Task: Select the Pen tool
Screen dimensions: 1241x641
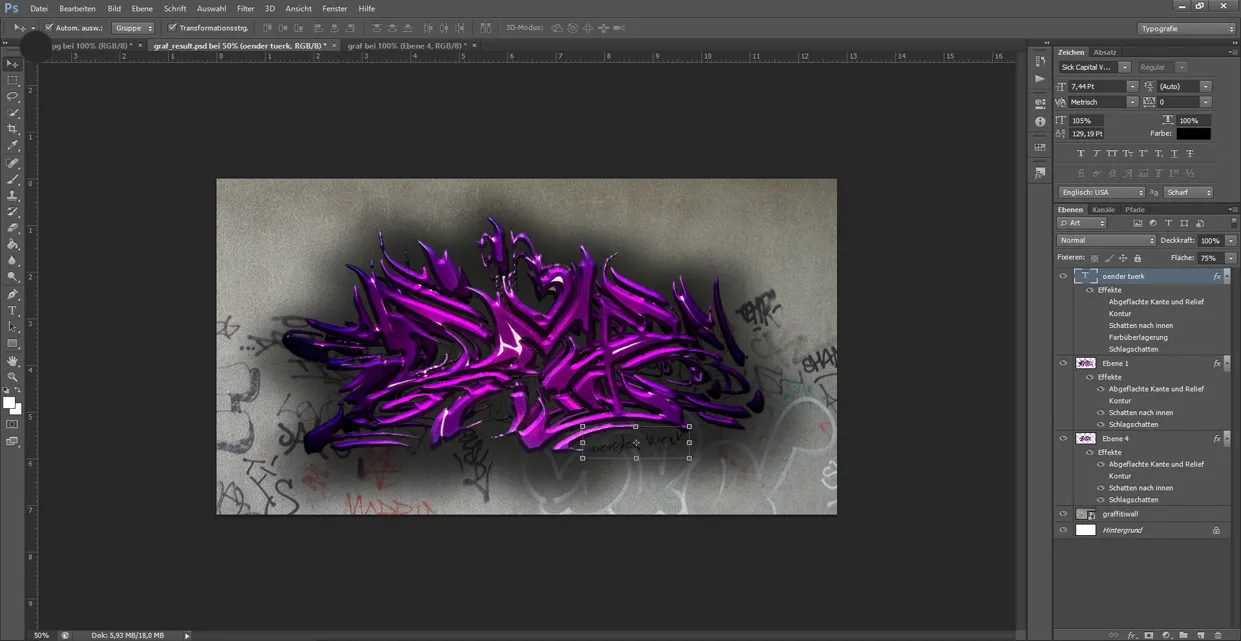Action: coord(12,294)
